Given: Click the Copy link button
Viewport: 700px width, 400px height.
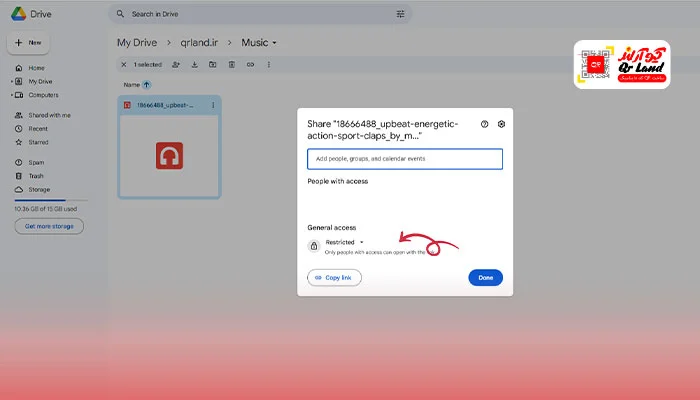Looking at the screenshot, I should 334,277.
